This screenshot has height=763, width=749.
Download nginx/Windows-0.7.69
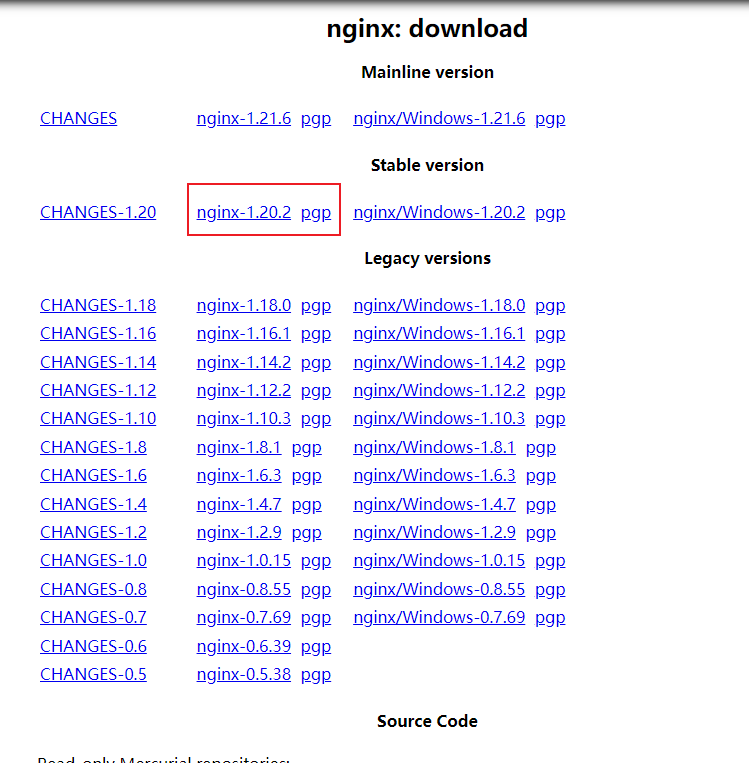[x=439, y=618]
